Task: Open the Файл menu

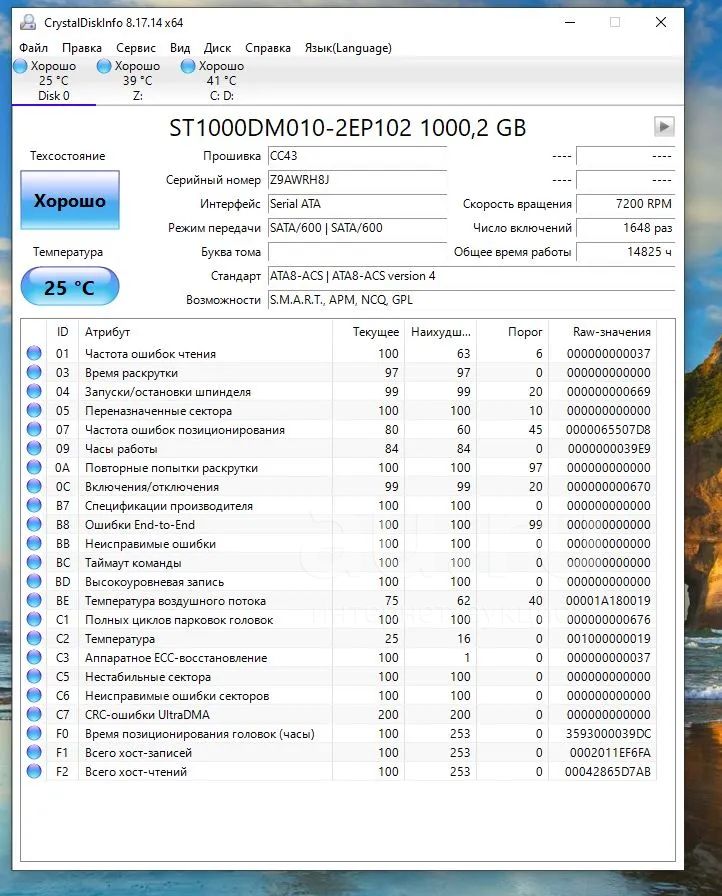Action: (33, 48)
